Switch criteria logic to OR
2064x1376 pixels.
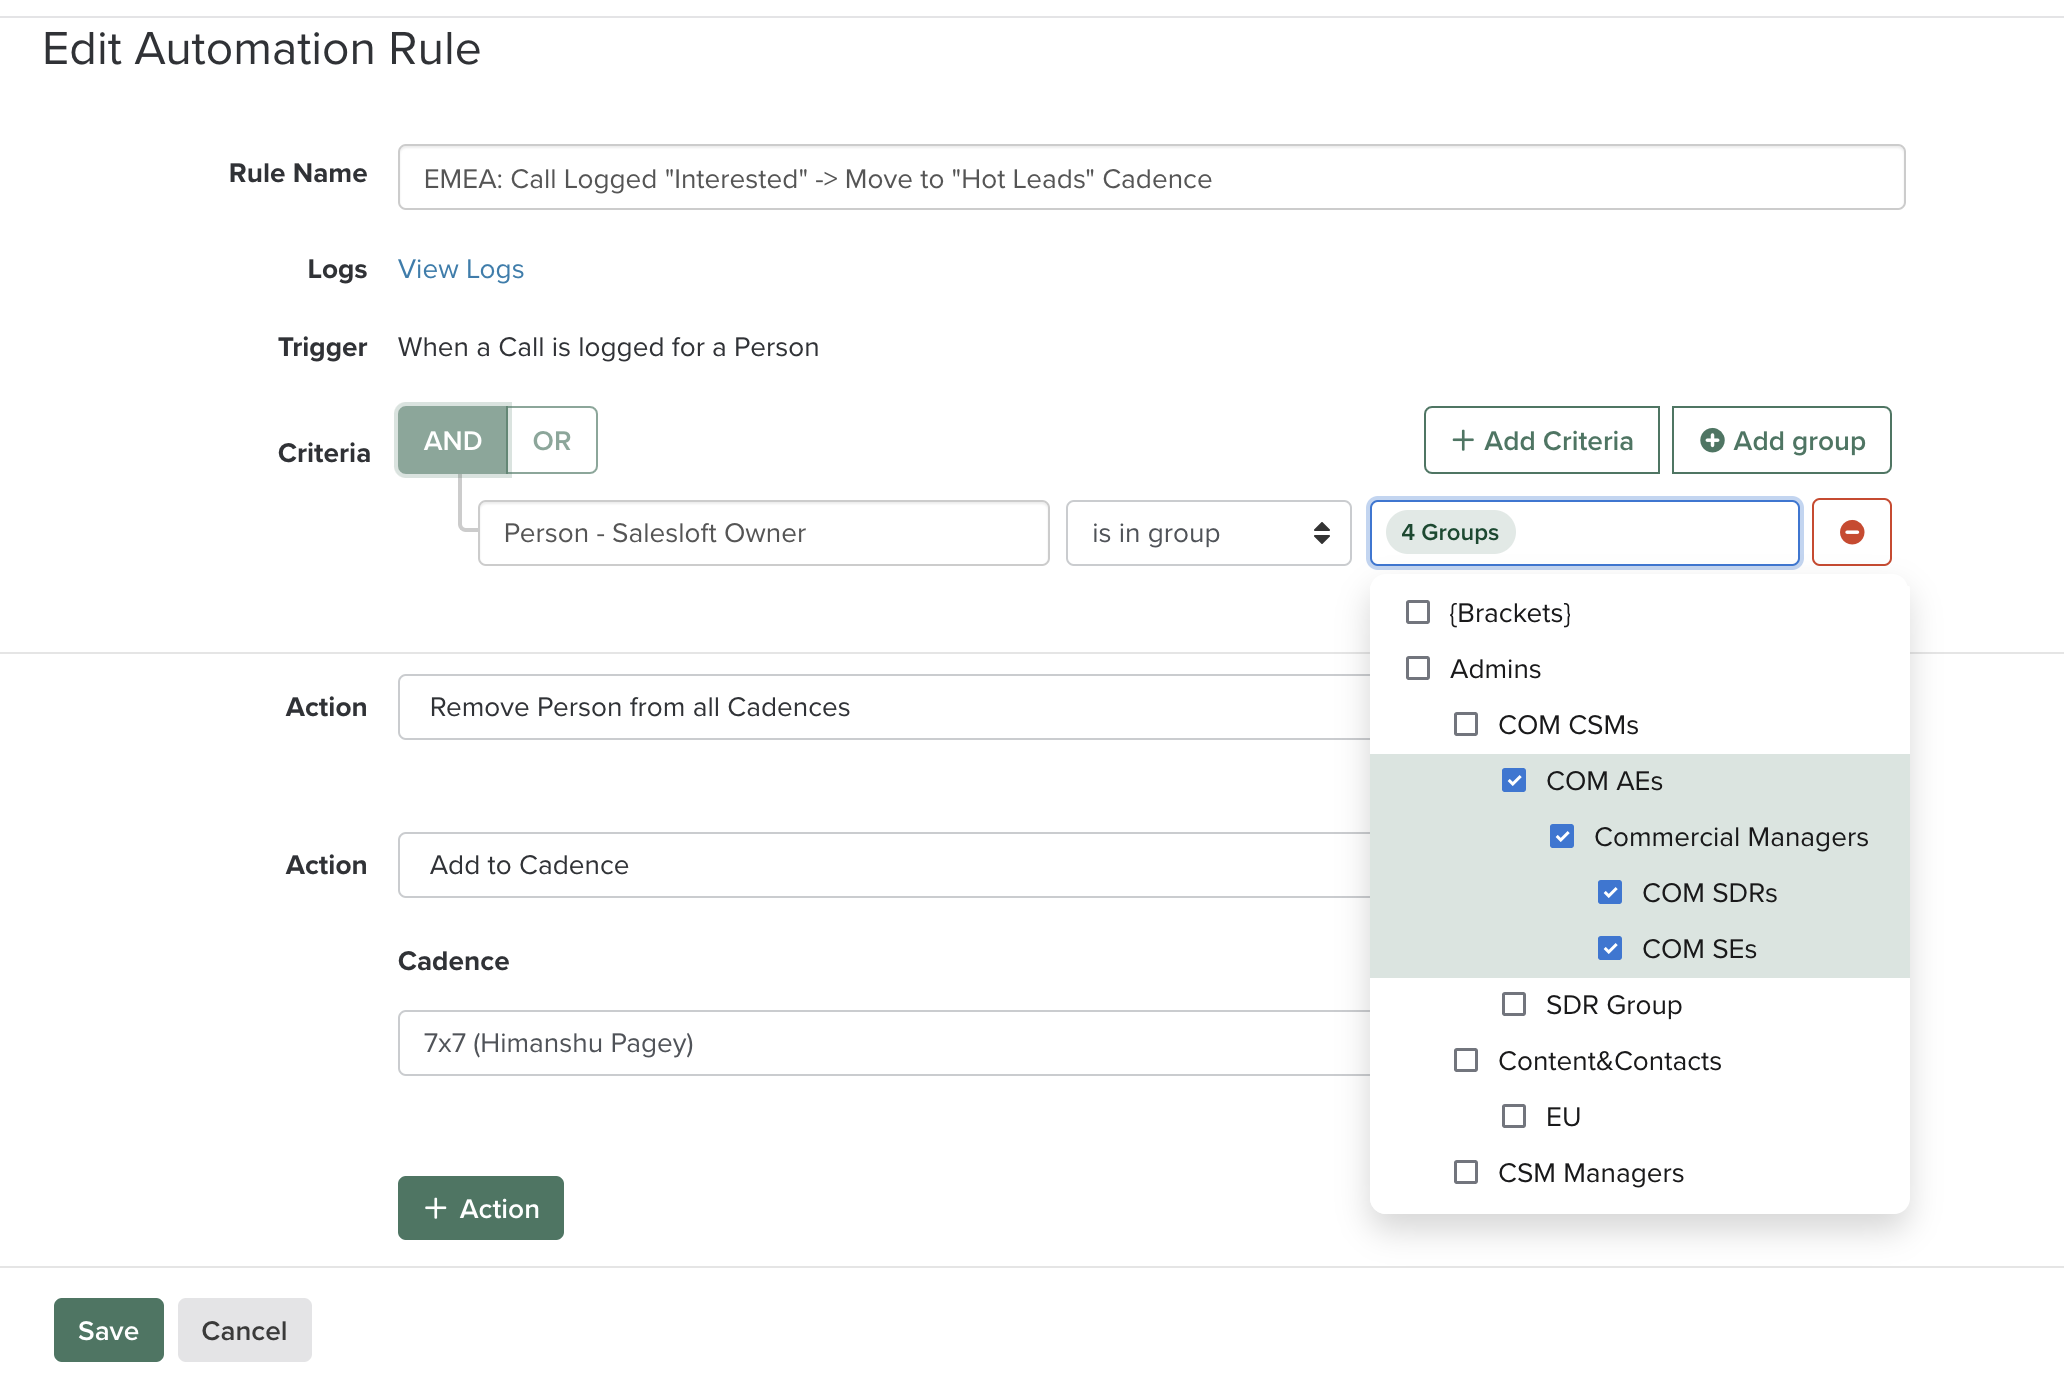tap(551, 440)
